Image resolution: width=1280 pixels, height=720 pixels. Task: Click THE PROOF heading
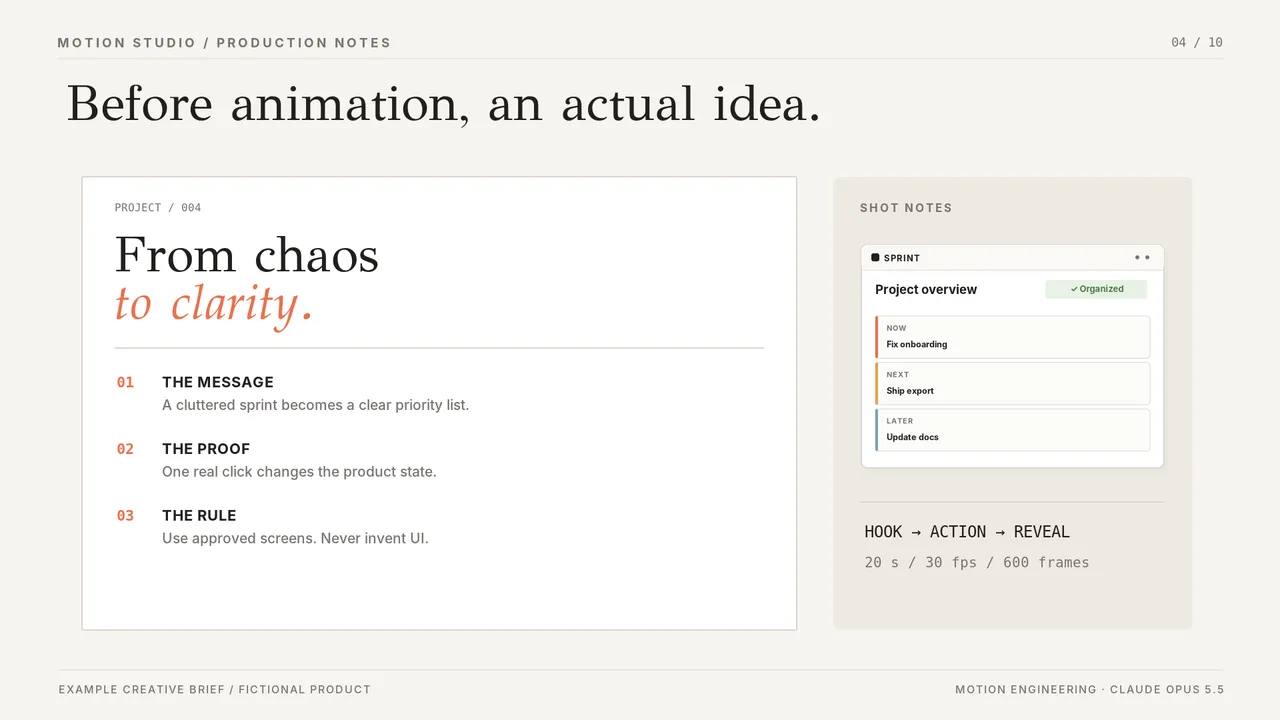pyautogui.click(x=206, y=449)
